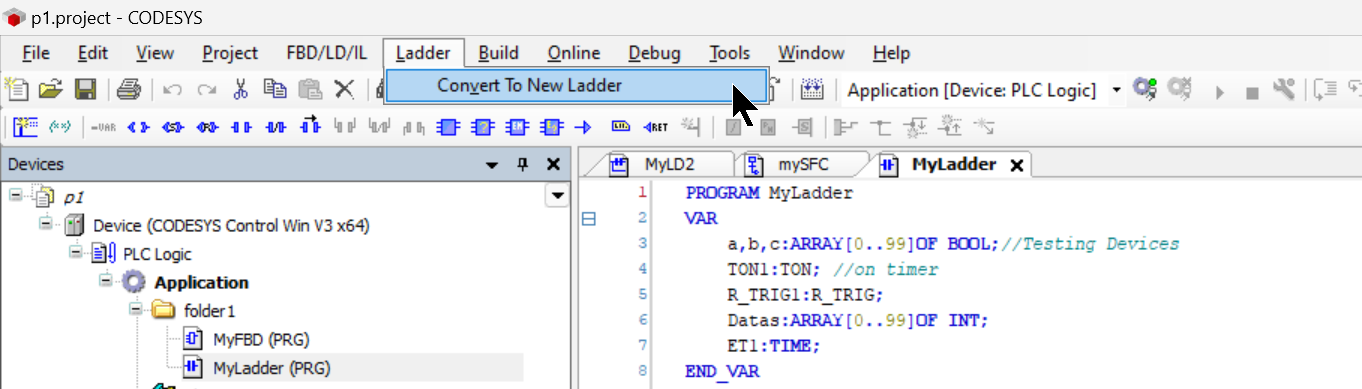Insert a coil element

click(138, 127)
